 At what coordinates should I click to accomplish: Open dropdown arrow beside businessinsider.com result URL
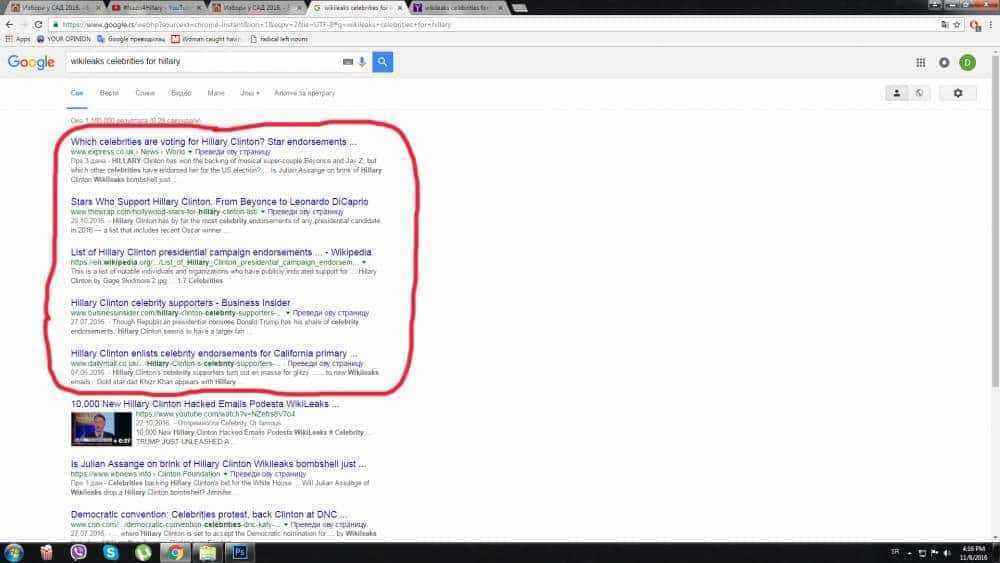pyautogui.click(x=288, y=313)
